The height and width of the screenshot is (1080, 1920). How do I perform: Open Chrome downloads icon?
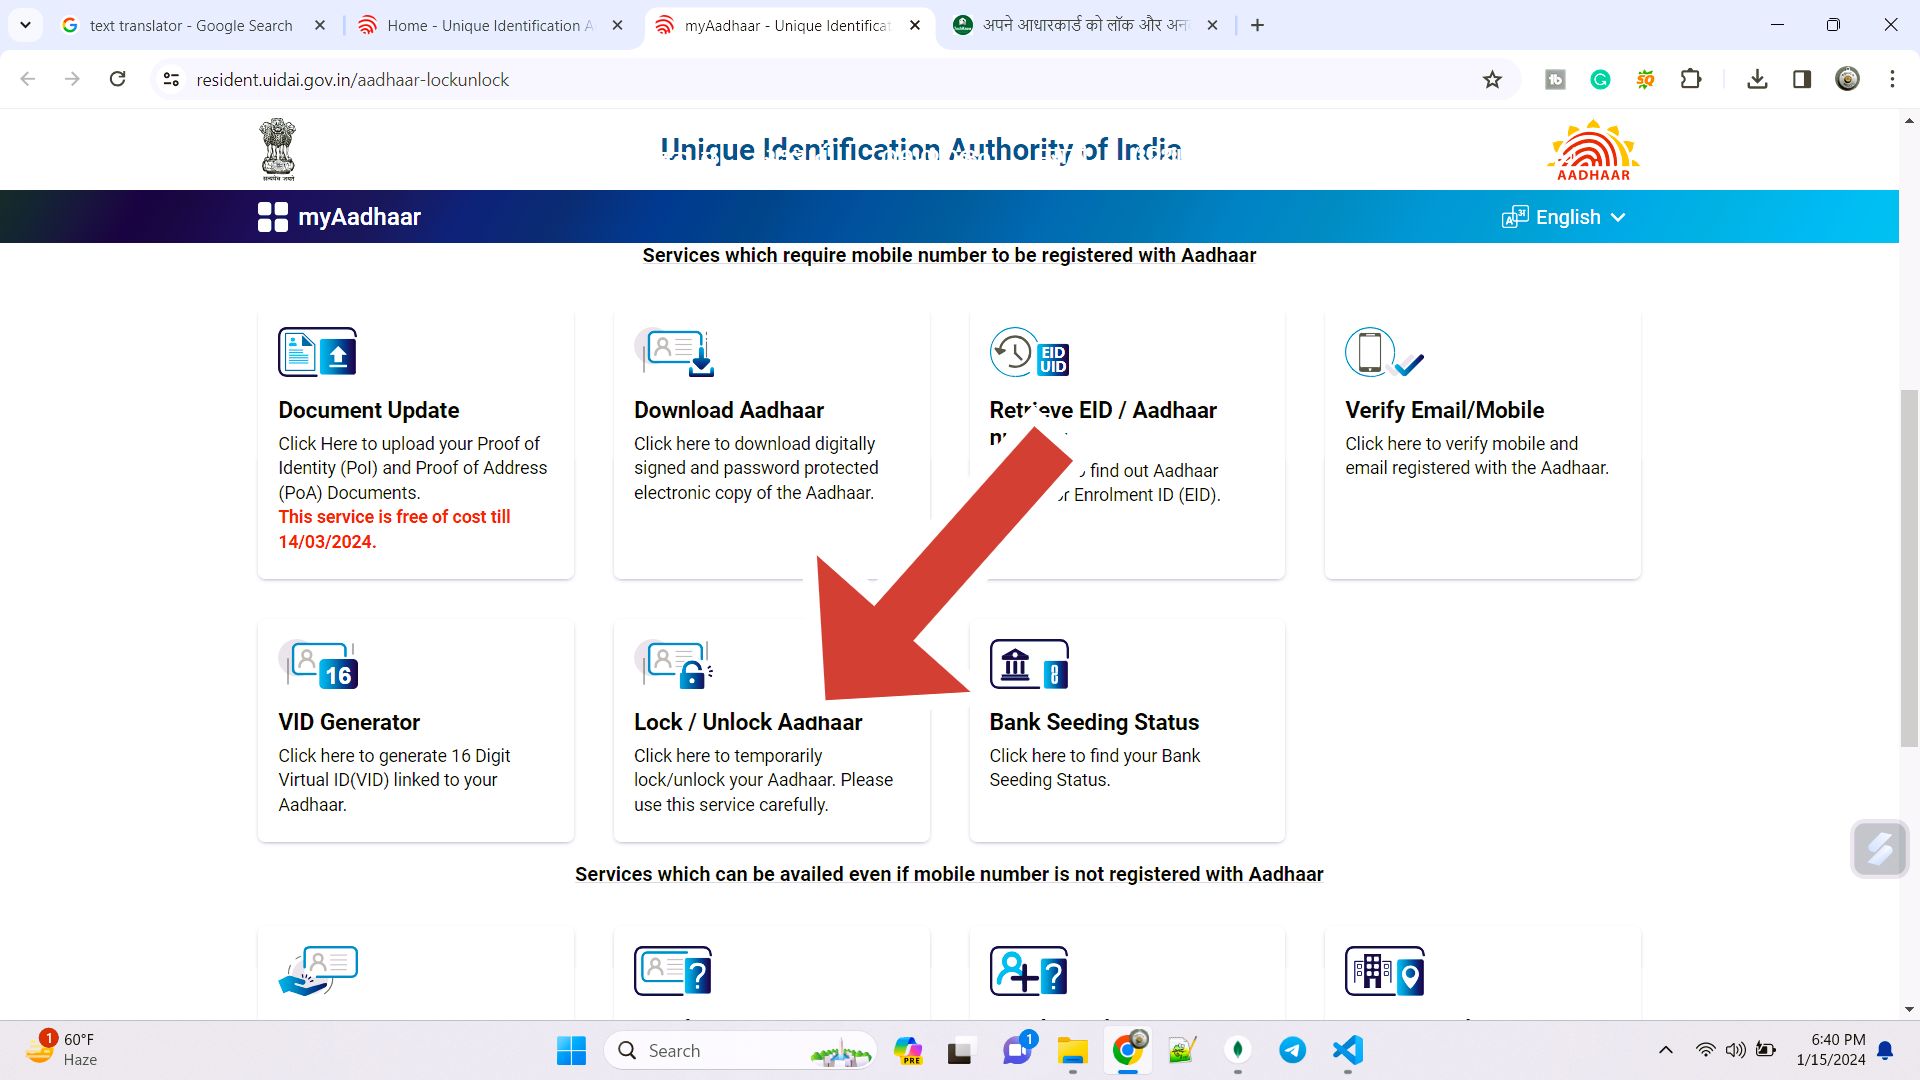click(x=1757, y=79)
